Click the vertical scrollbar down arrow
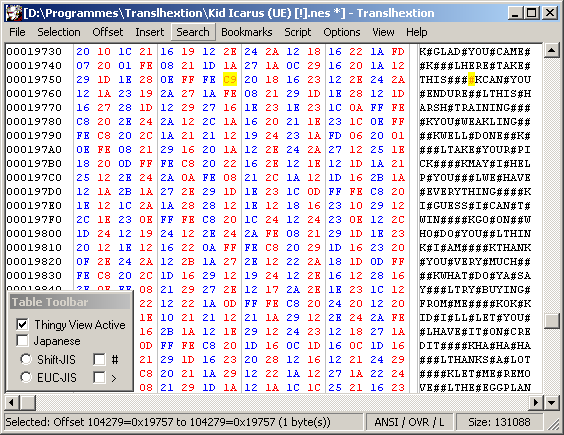This screenshot has height=435, width=564. [551, 403]
